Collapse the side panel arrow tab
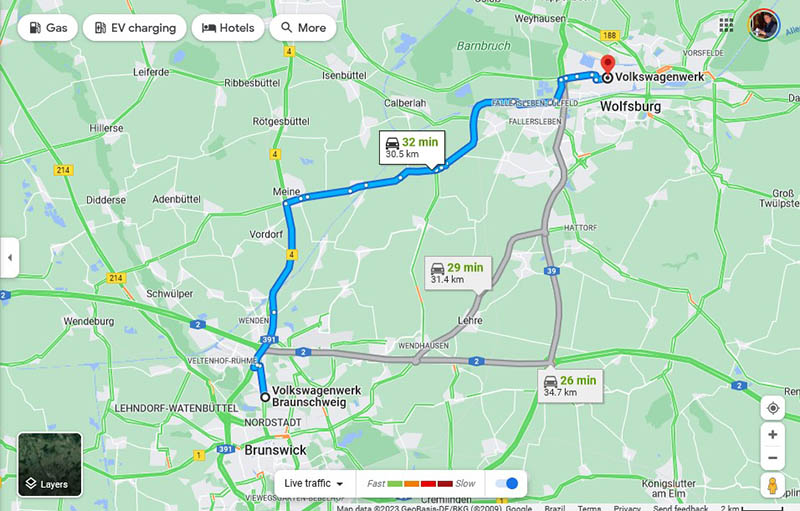The height and width of the screenshot is (511, 800). click(x=9, y=258)
